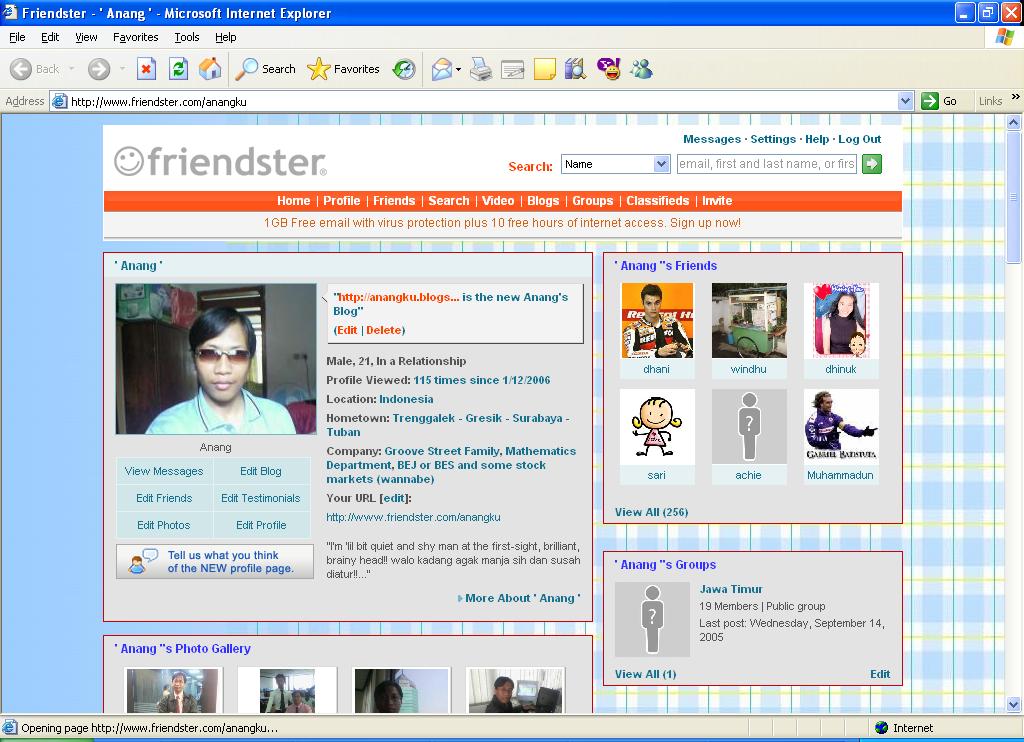The width and height of the screenshot is (1024, 742).
Task: Open windhu's friend thumbnail
Action: [749, 321]
